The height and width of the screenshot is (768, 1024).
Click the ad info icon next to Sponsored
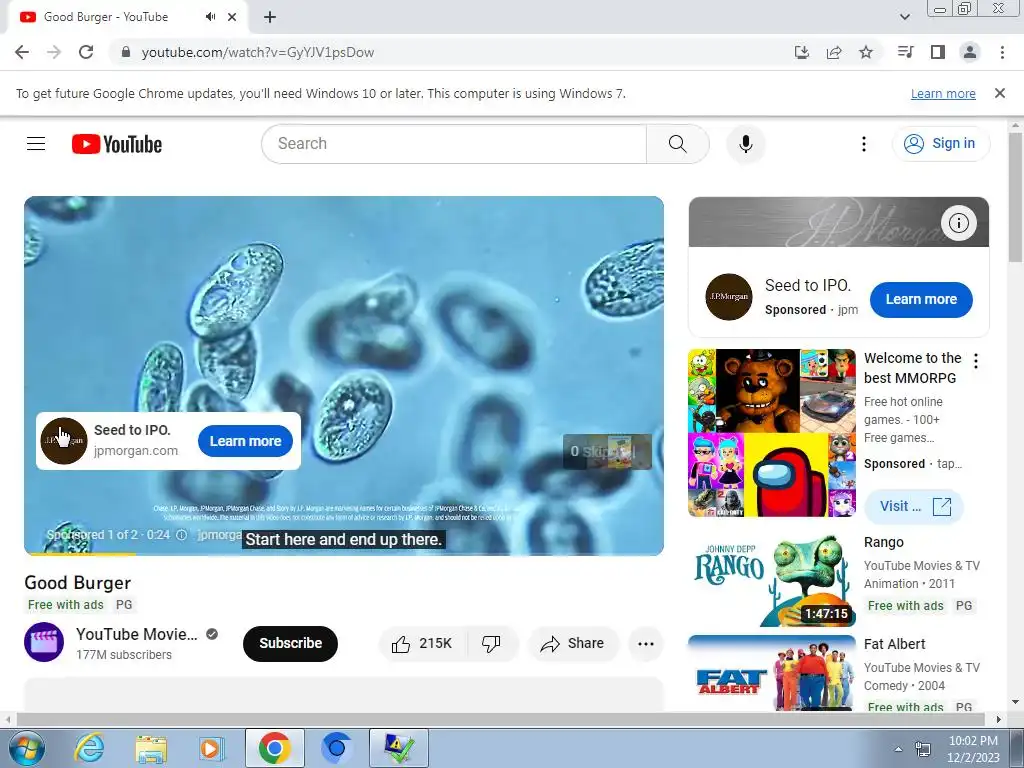[x=182, y=535]
